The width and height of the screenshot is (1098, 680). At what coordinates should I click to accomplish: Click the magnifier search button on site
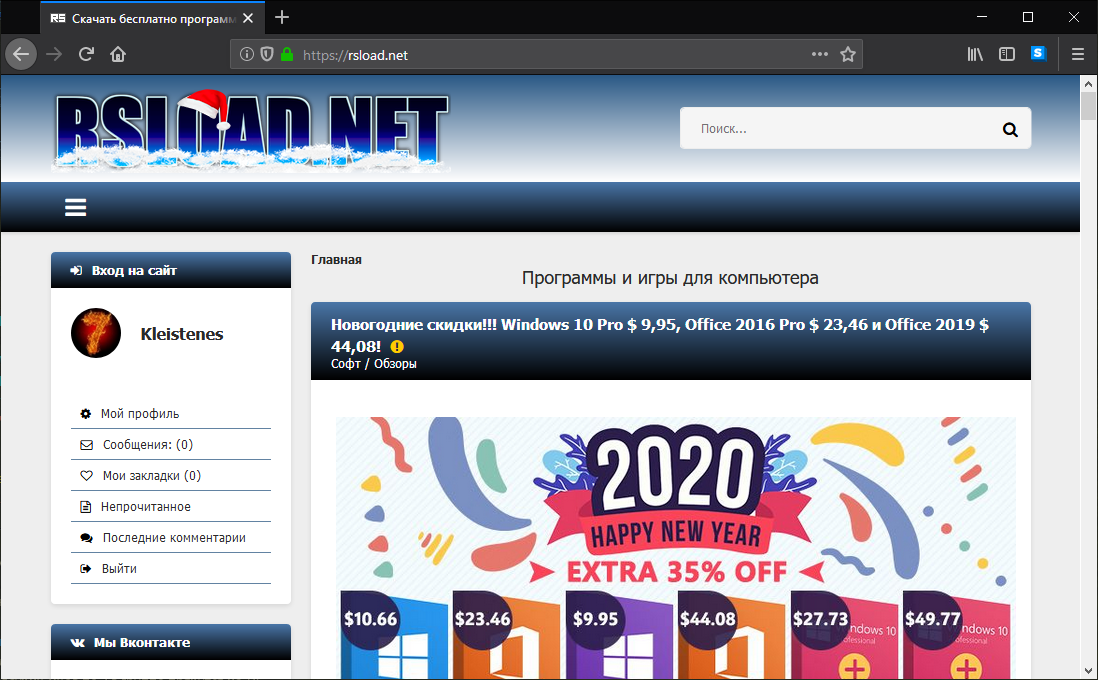click(1010, 129)
